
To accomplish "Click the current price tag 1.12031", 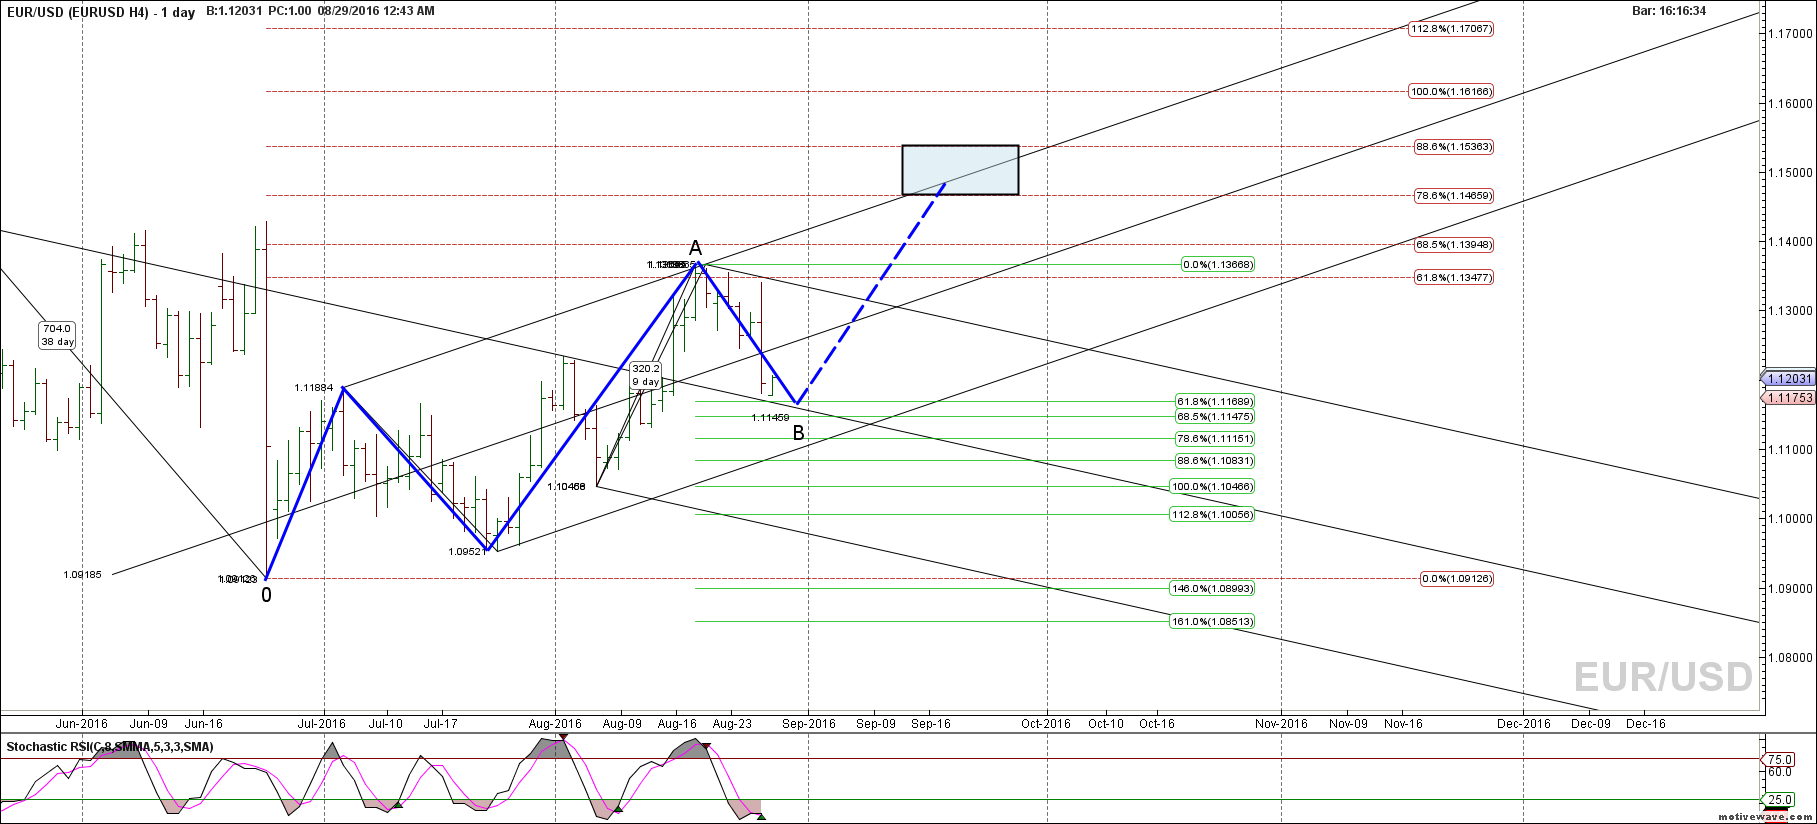I will coord(1789,379).
